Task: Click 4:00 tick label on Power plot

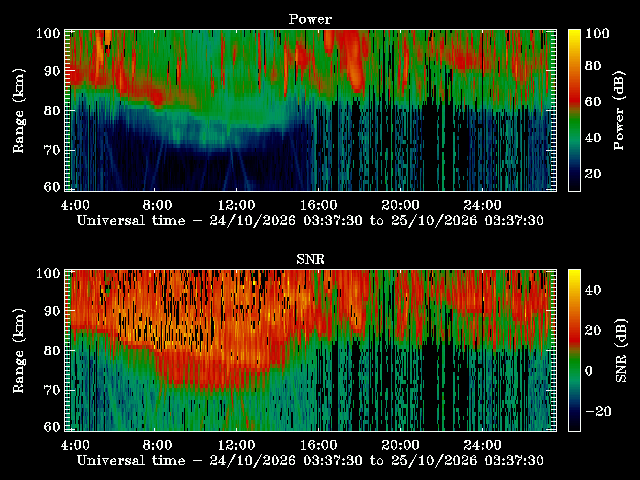Action: (76, 205)
